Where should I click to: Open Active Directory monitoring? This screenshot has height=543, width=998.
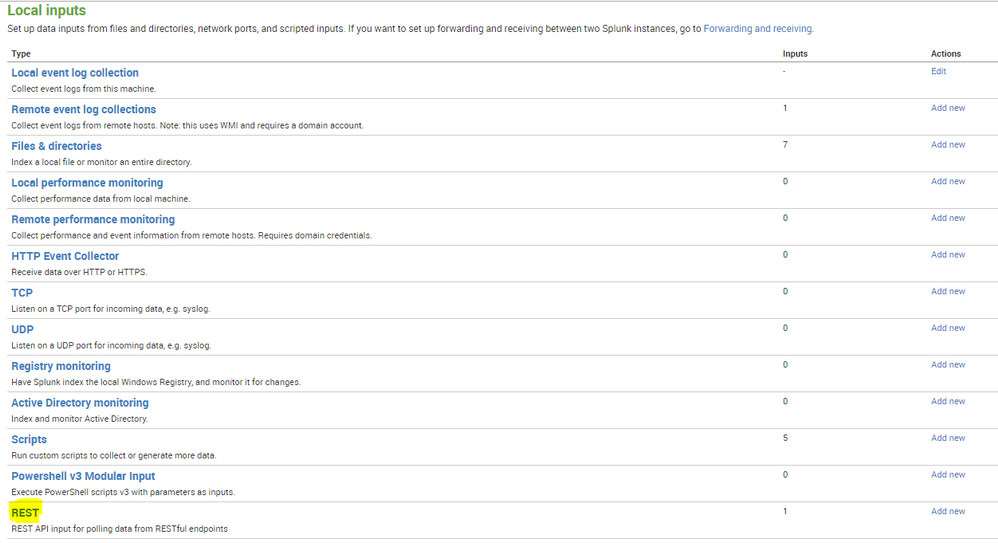[x=80, y=403]
